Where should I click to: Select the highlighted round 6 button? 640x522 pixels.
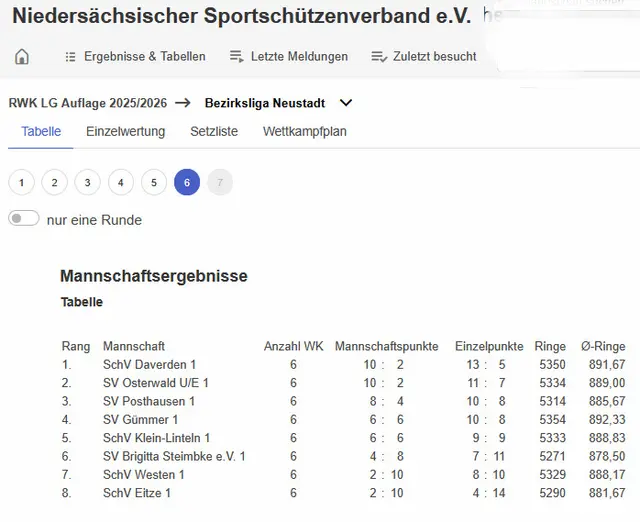tap(187, 183)
